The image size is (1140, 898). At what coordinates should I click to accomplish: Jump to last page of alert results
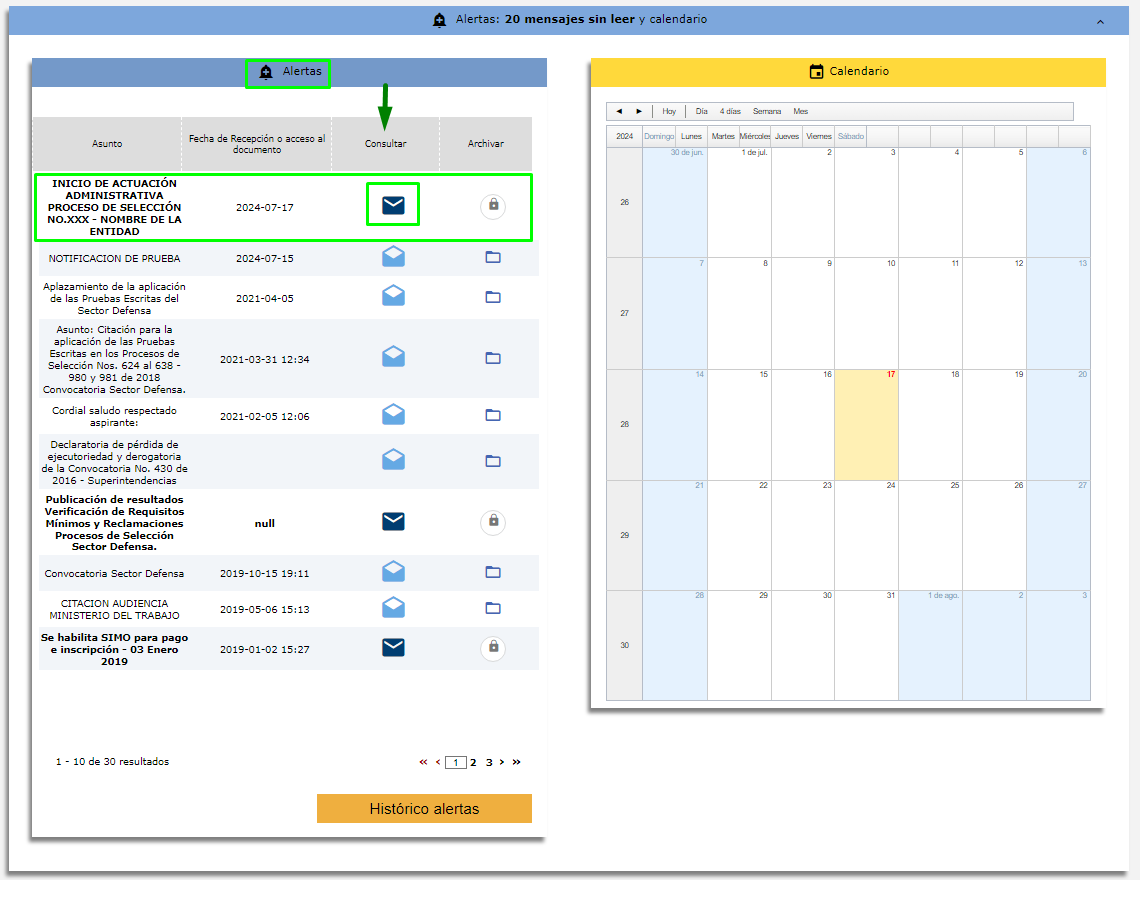(517, 762)
